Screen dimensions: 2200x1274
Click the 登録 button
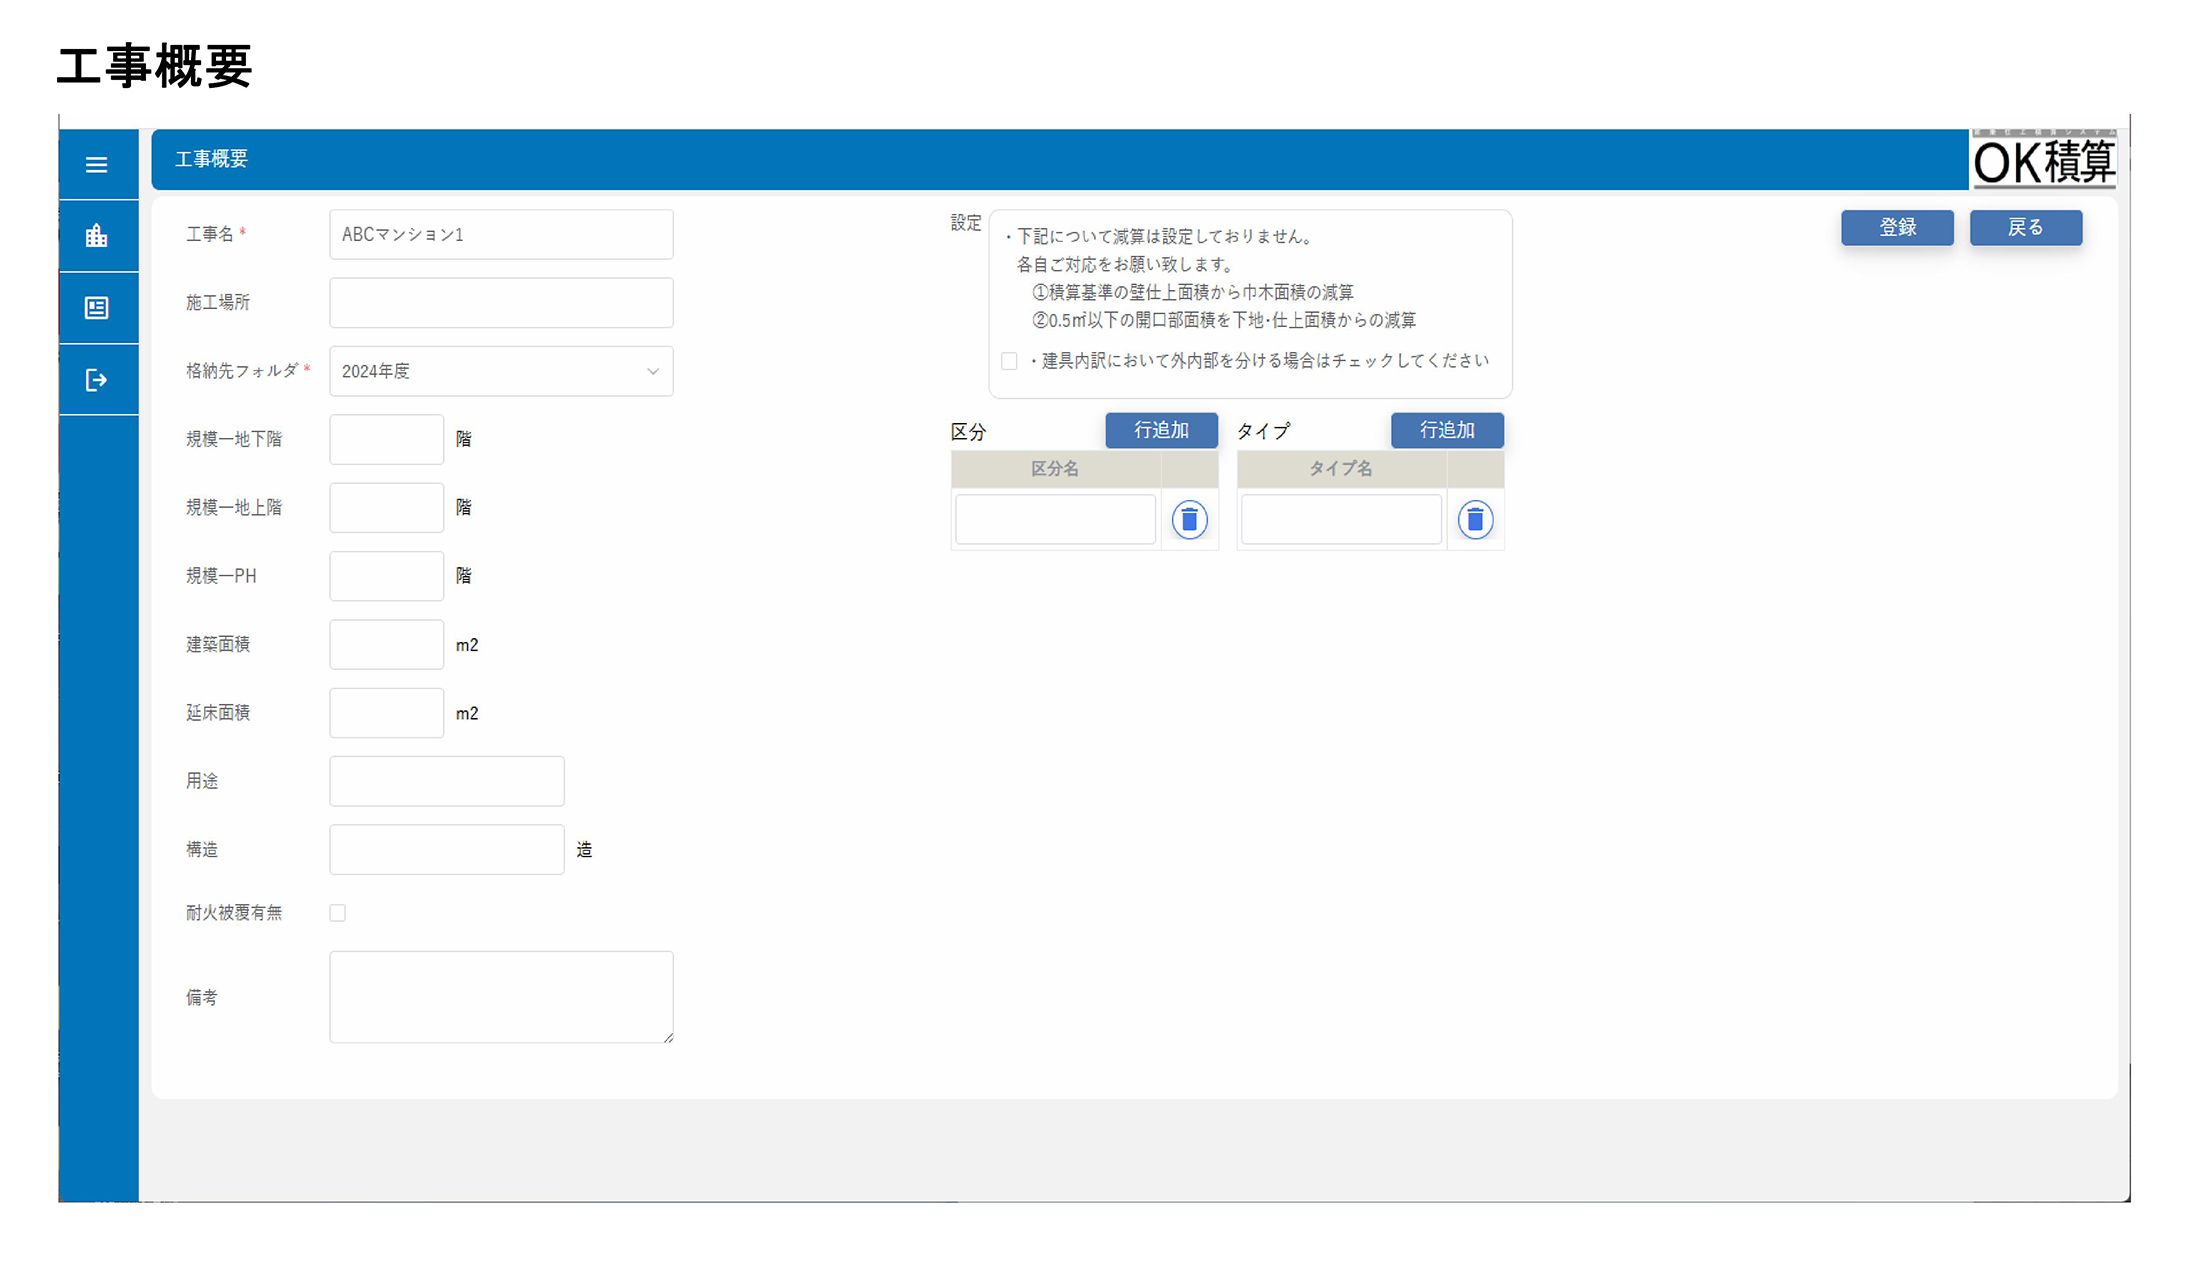point(1897,228)
